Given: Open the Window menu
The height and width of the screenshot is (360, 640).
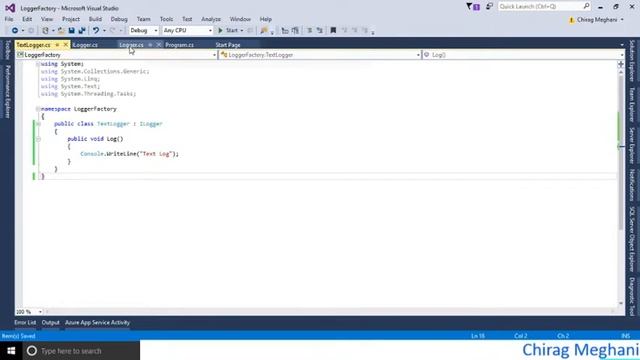Looking at the screenshot, I should pyautogui.click(x=240, y=19).
